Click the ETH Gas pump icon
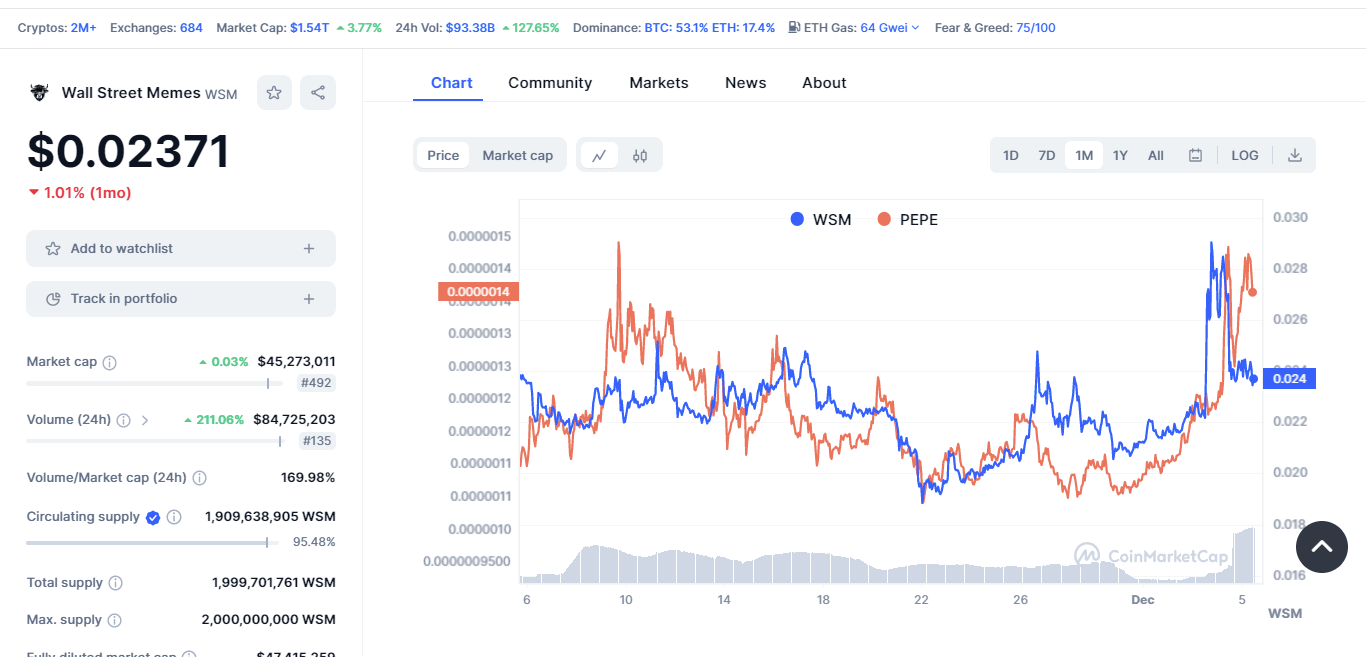 coord(794,27)
